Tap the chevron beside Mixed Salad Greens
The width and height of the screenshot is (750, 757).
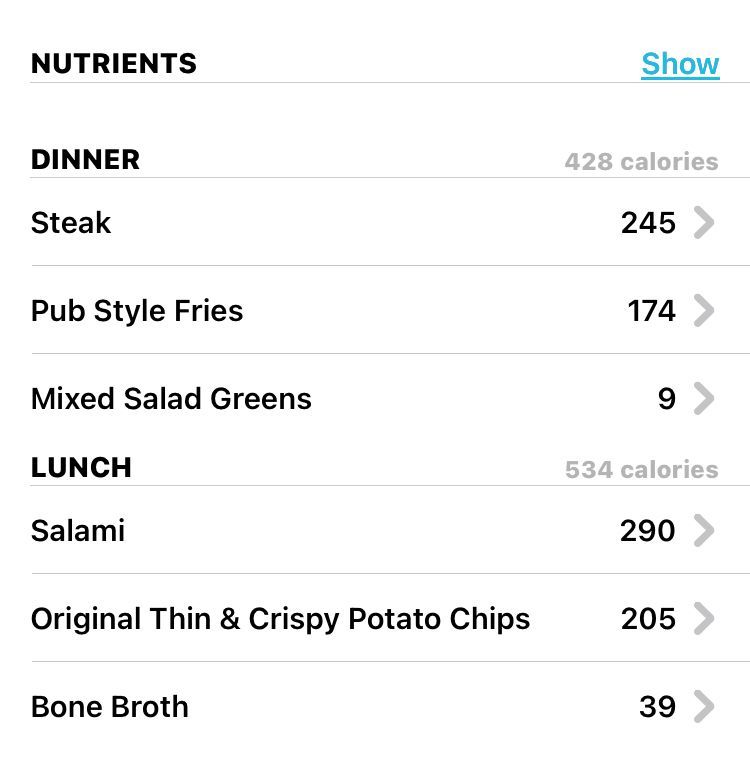[704, 398]
